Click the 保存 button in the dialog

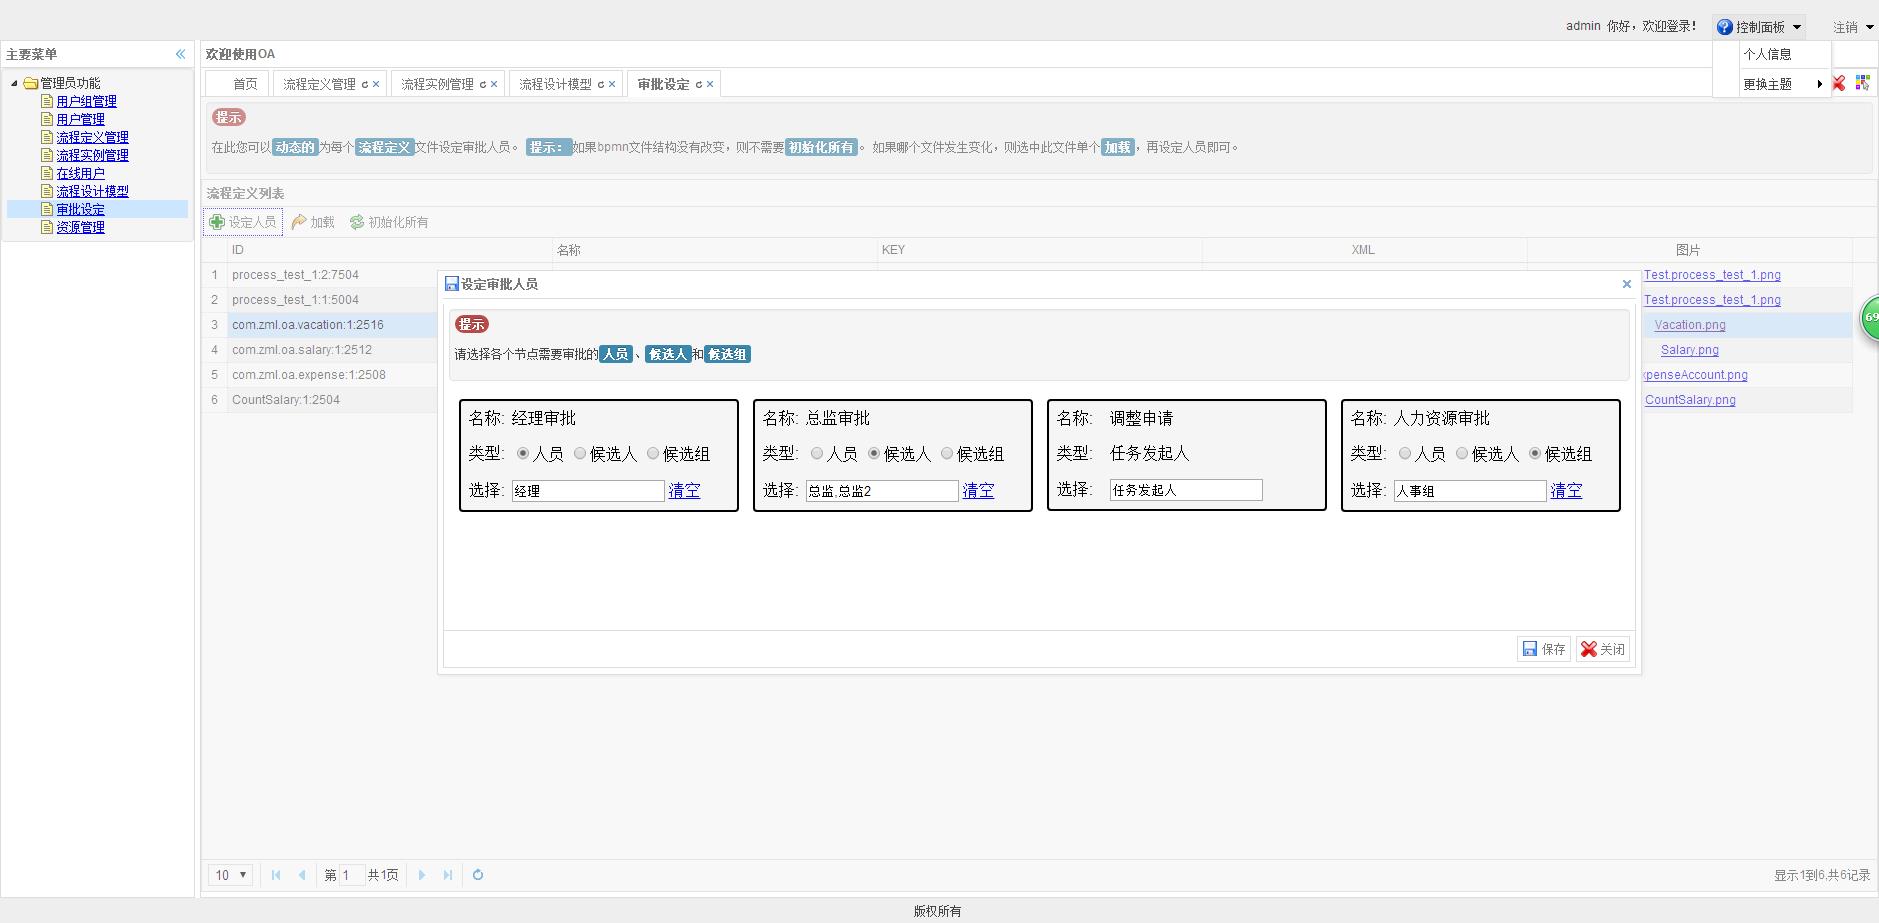pyautogui.click(x=1544, y=649)
